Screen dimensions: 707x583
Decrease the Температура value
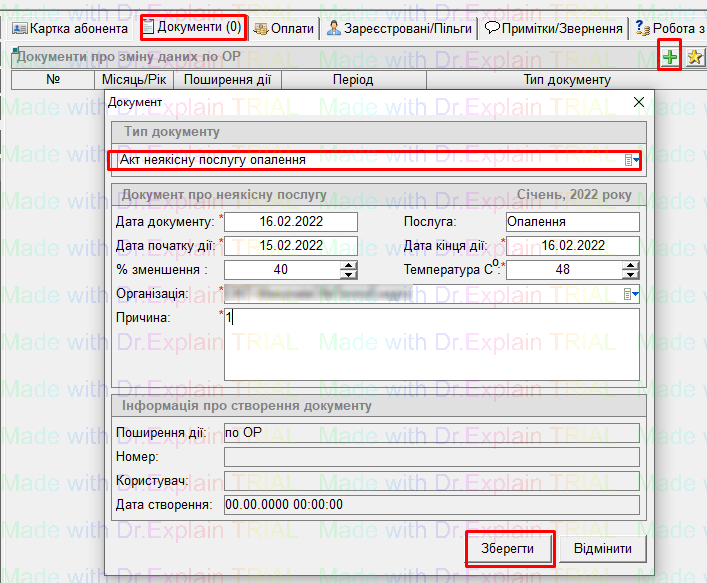(631, 274)
